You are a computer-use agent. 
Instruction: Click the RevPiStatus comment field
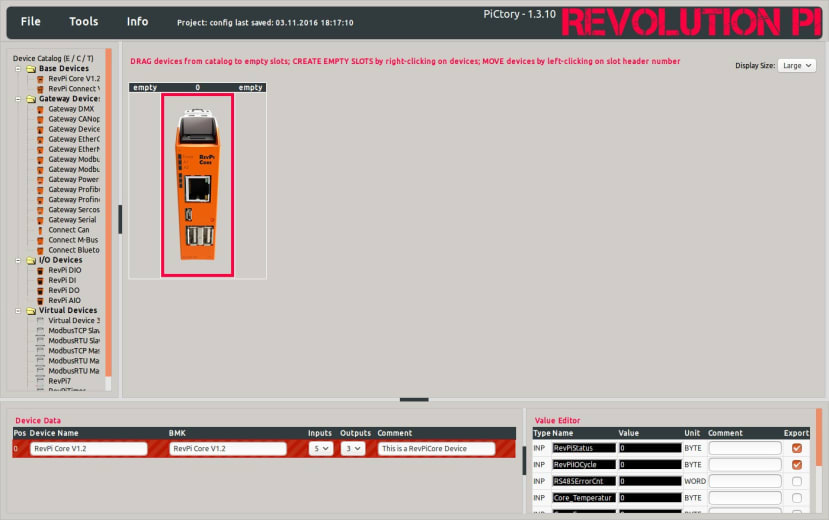pyautogui.click(x=745, y=448)
